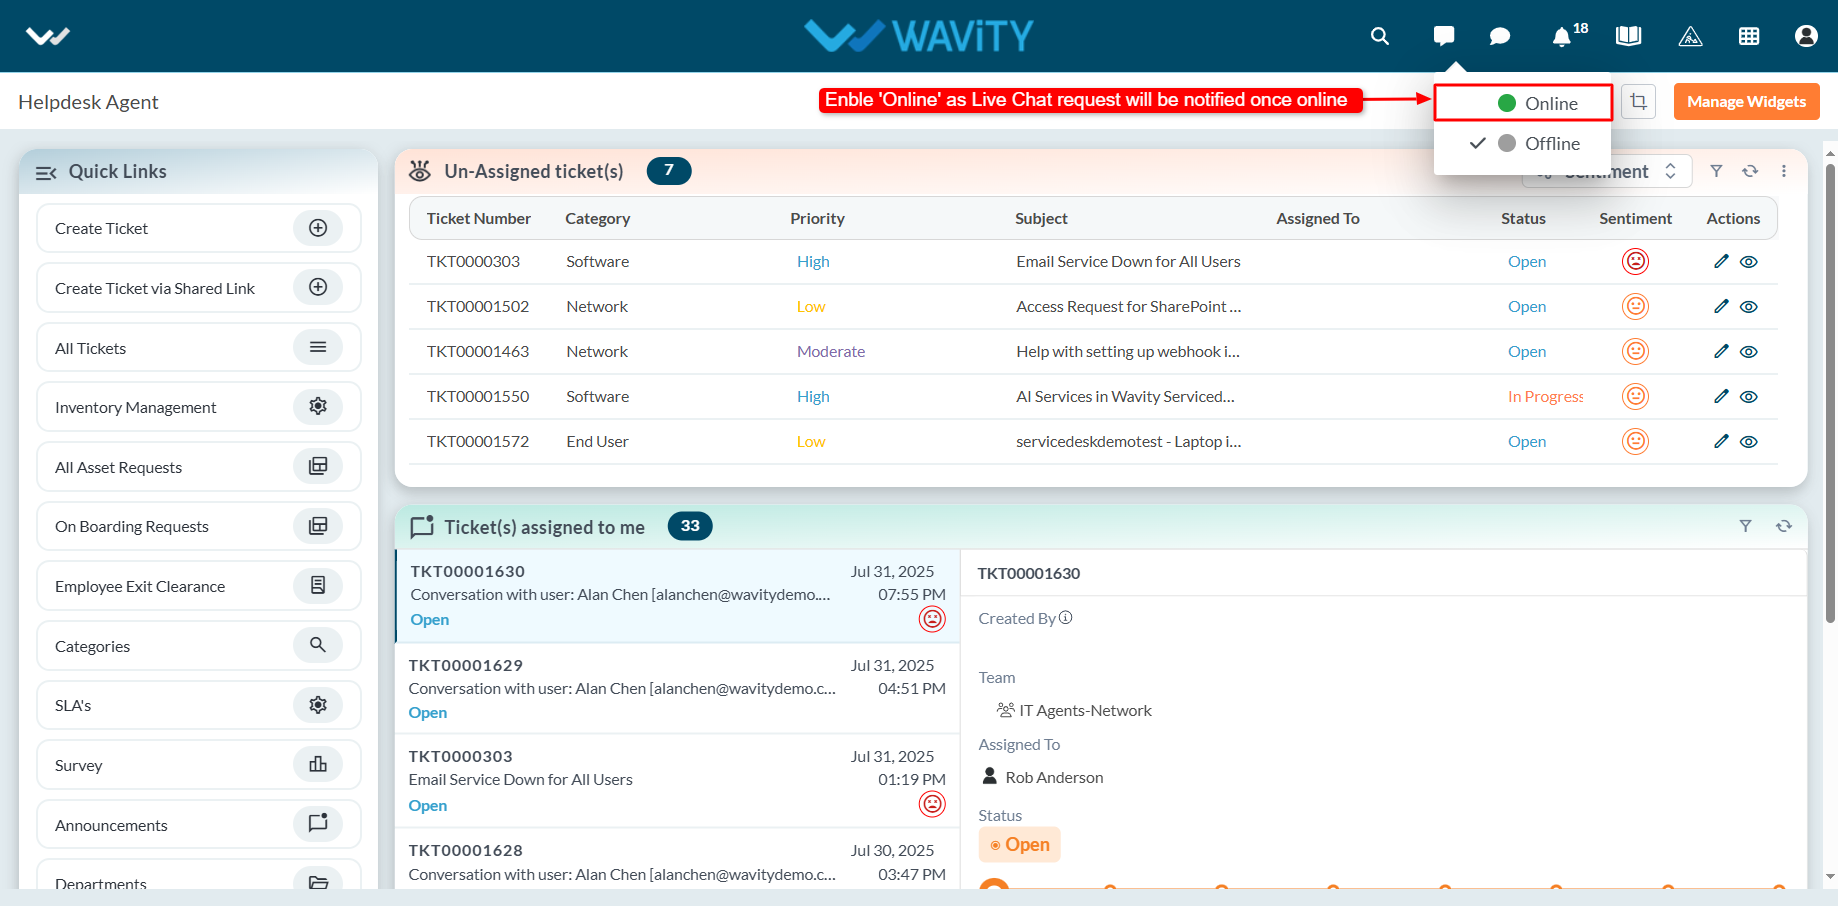
Task: Open Un-Assigned tickets more options menu
Action: (x=1784, y=171)
